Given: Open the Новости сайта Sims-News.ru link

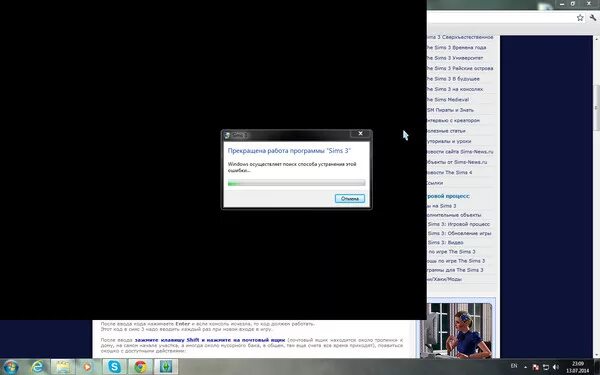Looking at the screenshot, I should point(460,152).
